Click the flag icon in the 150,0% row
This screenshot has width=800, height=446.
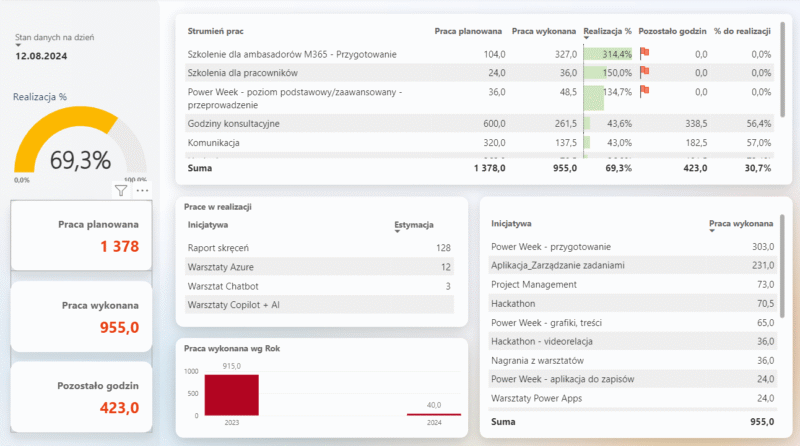coord(645,73)
